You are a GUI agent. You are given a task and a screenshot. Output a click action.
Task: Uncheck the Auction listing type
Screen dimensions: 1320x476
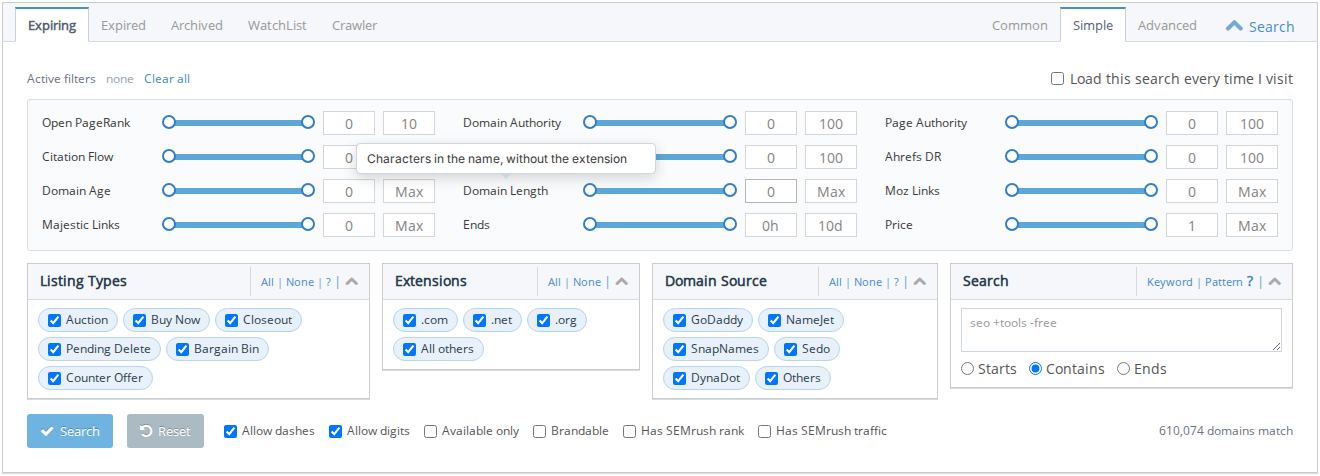(x=55, y=320)
